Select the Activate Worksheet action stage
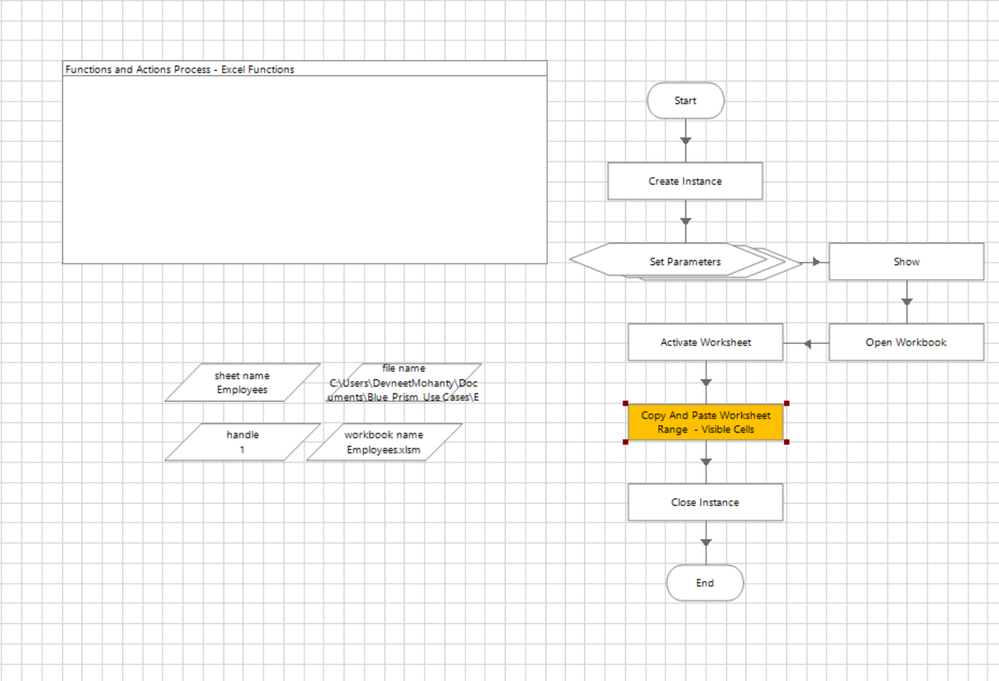This screenshot has width=999, height=681. pos(705,342)
